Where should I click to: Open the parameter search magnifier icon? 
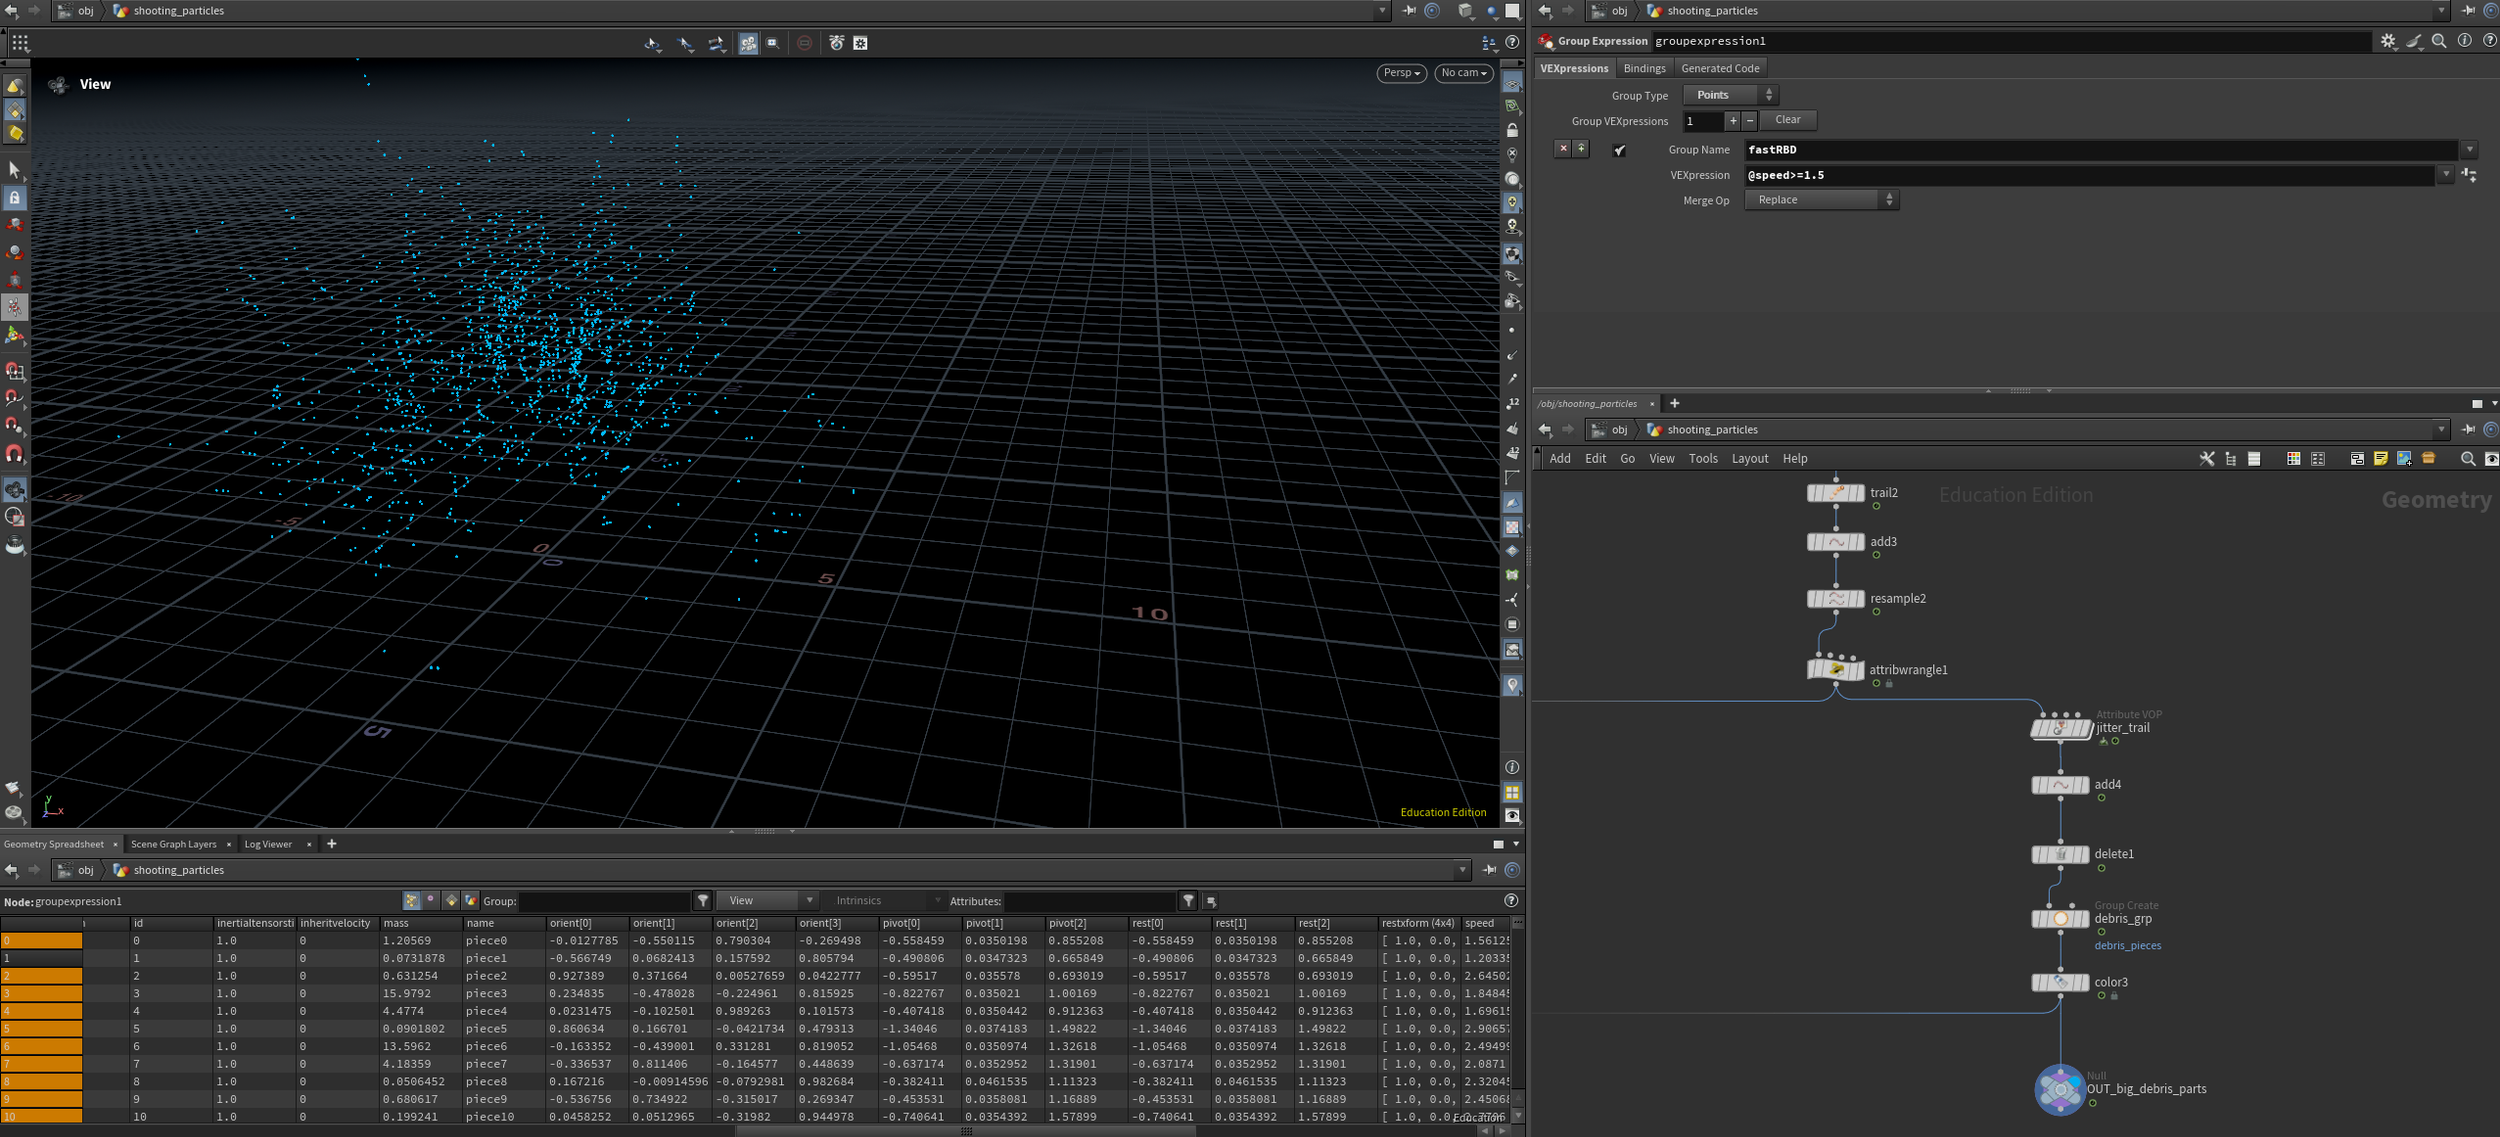click(2438, 41)
